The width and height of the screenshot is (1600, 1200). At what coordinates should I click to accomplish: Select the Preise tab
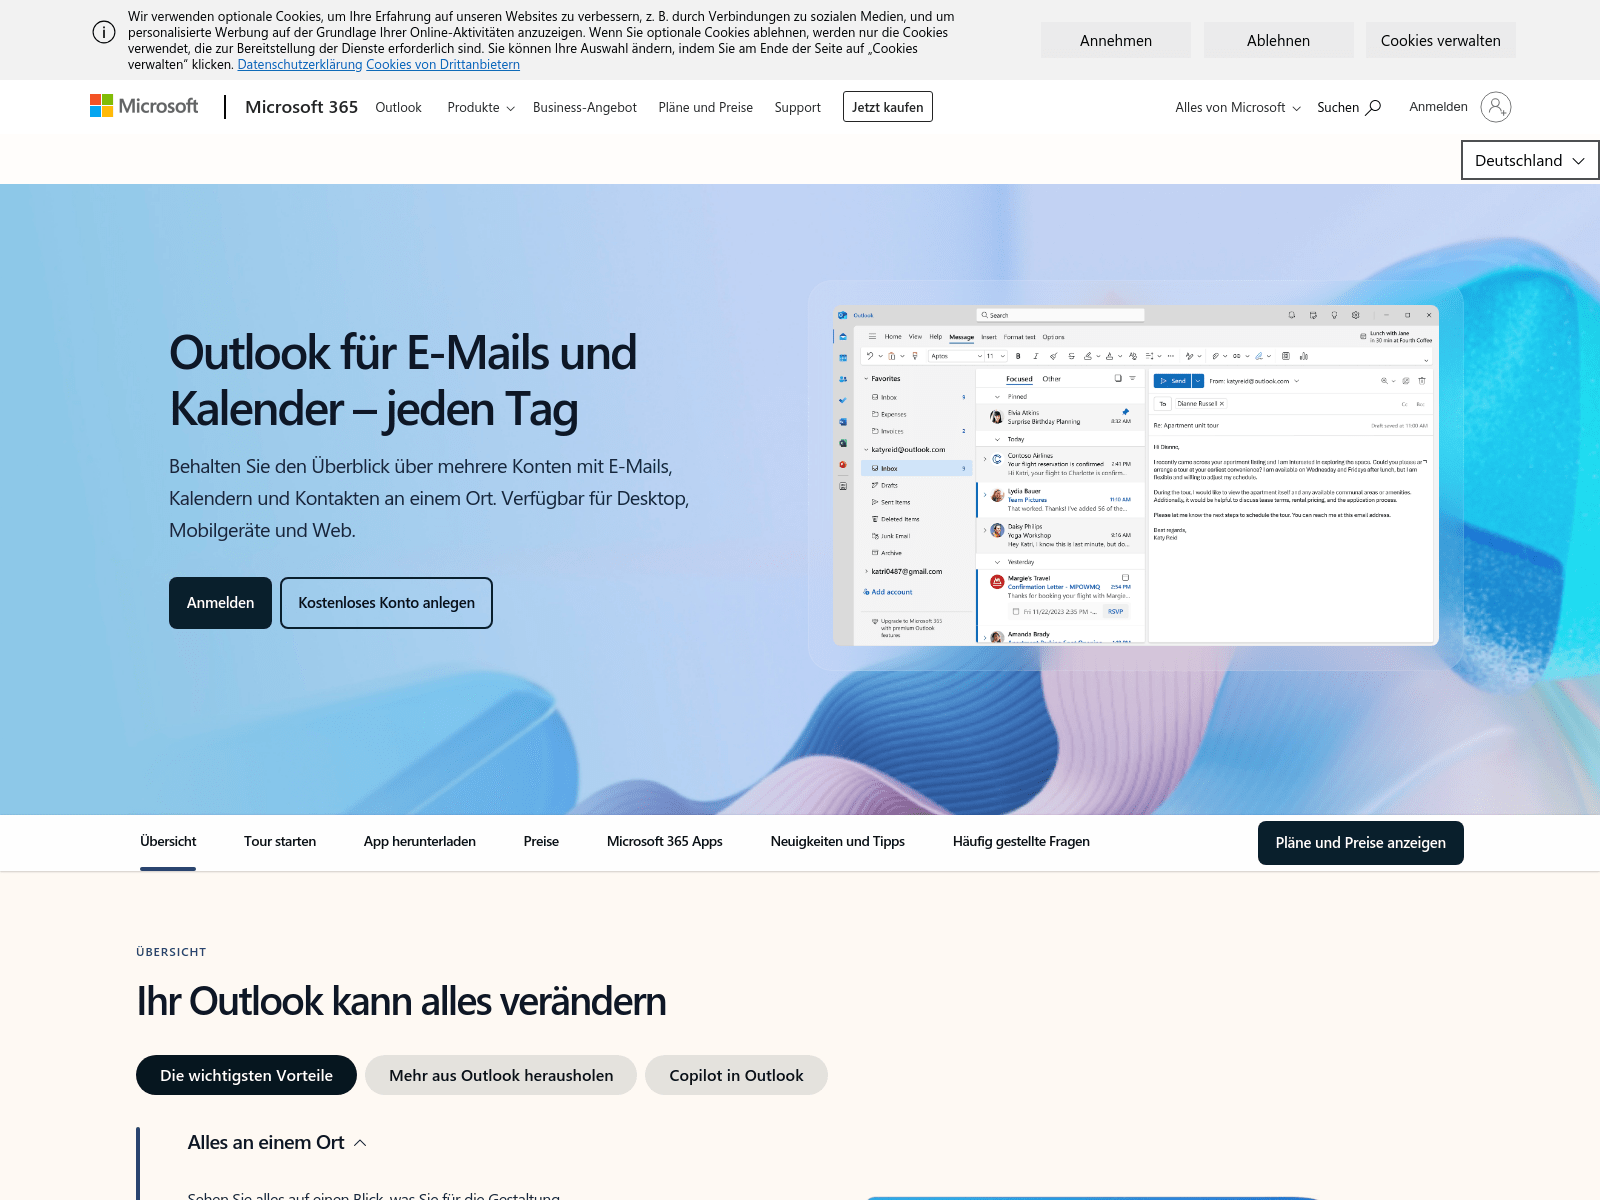click(541, 842)
